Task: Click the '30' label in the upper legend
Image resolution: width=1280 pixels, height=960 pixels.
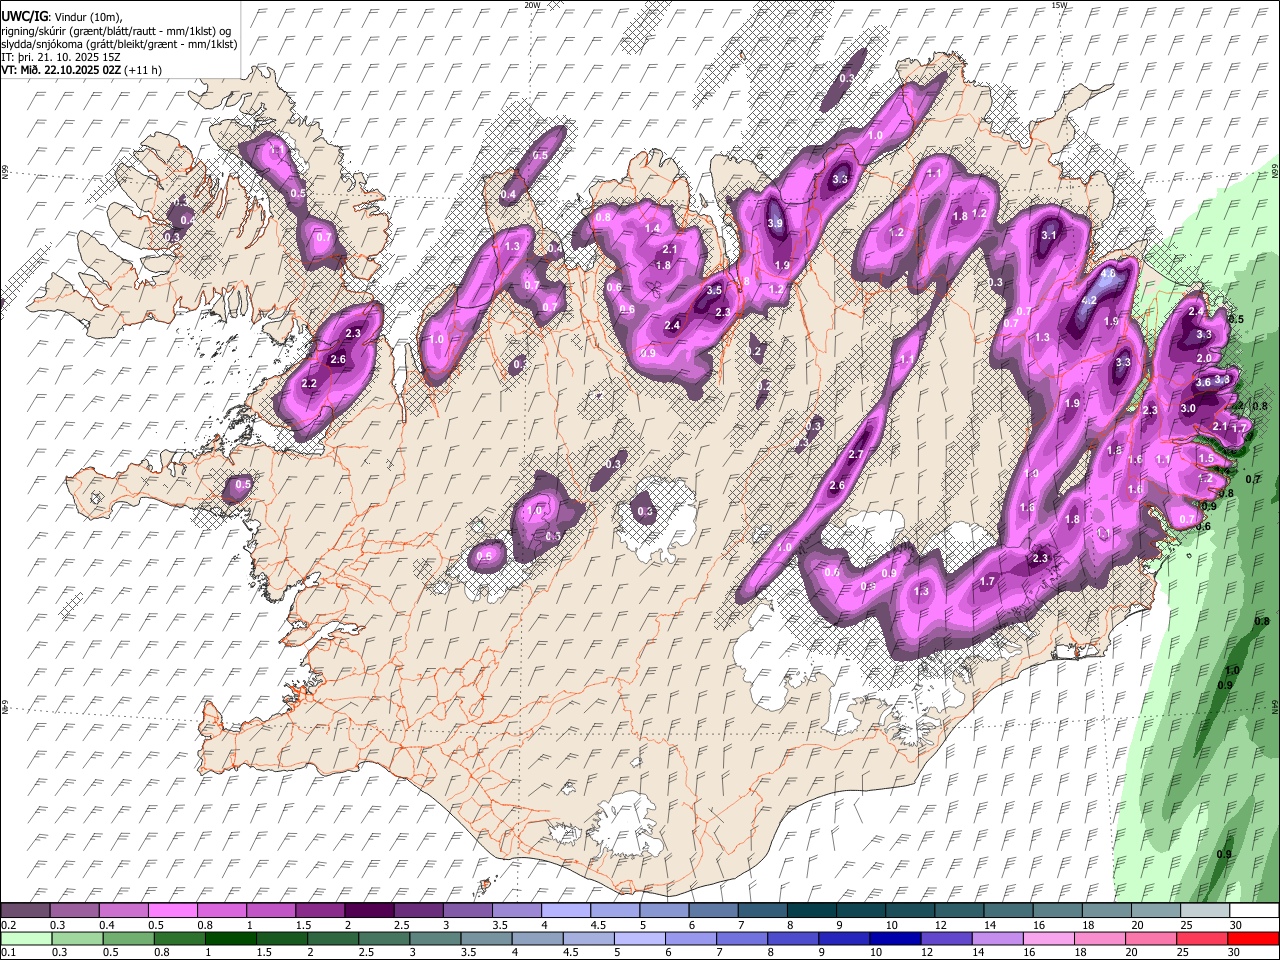Action: click(1235, 925)
